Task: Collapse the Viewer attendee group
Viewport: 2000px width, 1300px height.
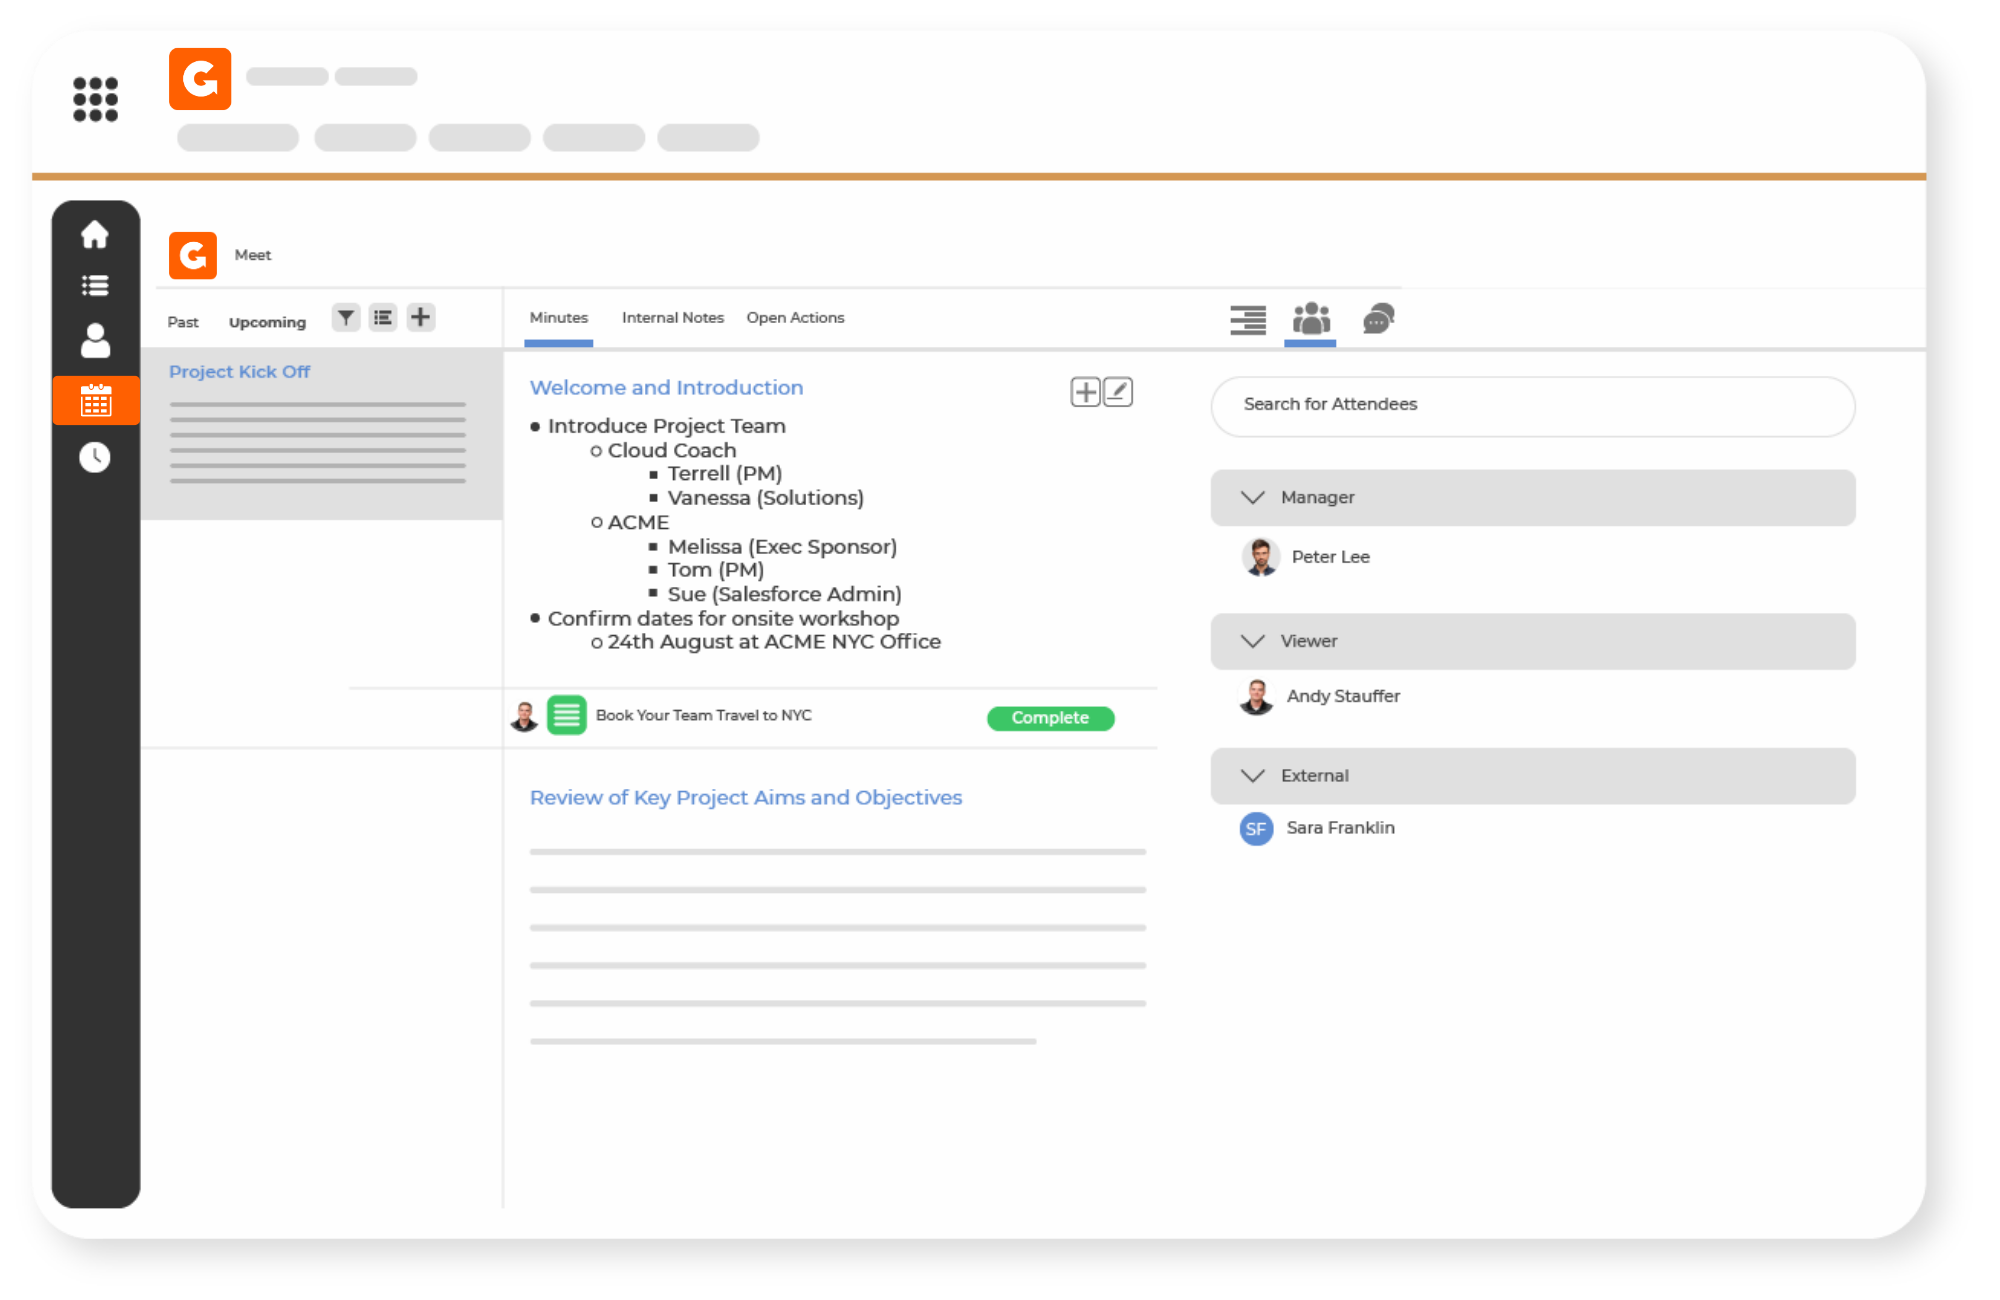Action: [1253, 641]
